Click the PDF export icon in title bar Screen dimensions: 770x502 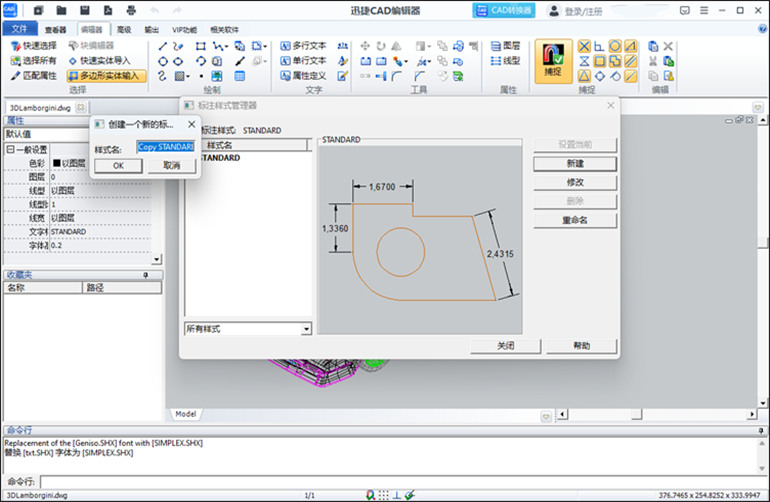(108, 10)
